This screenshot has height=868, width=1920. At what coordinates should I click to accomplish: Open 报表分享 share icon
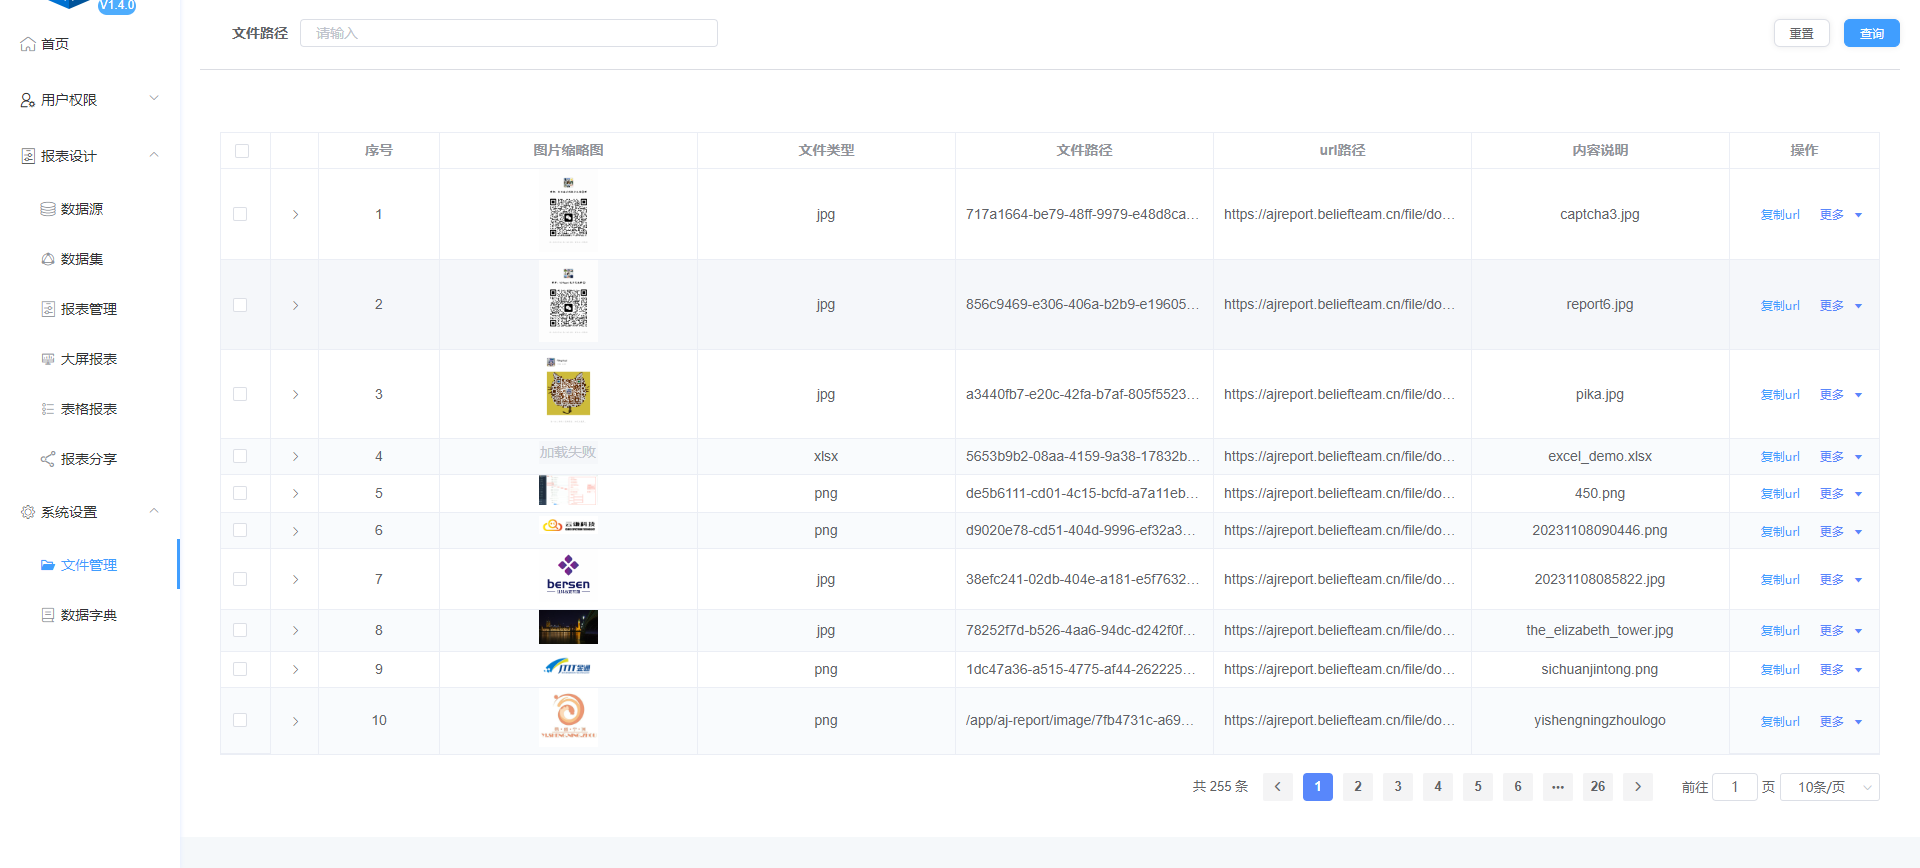point(48,459)
